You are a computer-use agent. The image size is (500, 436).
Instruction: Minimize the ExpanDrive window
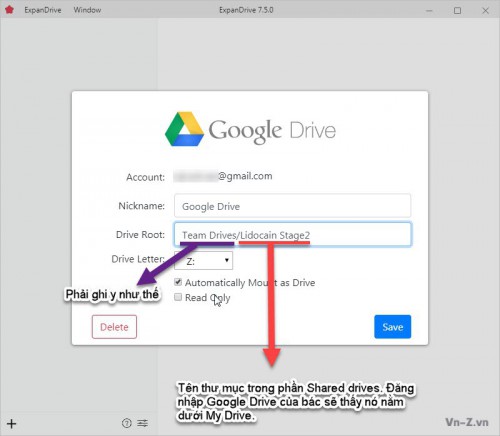429,10
